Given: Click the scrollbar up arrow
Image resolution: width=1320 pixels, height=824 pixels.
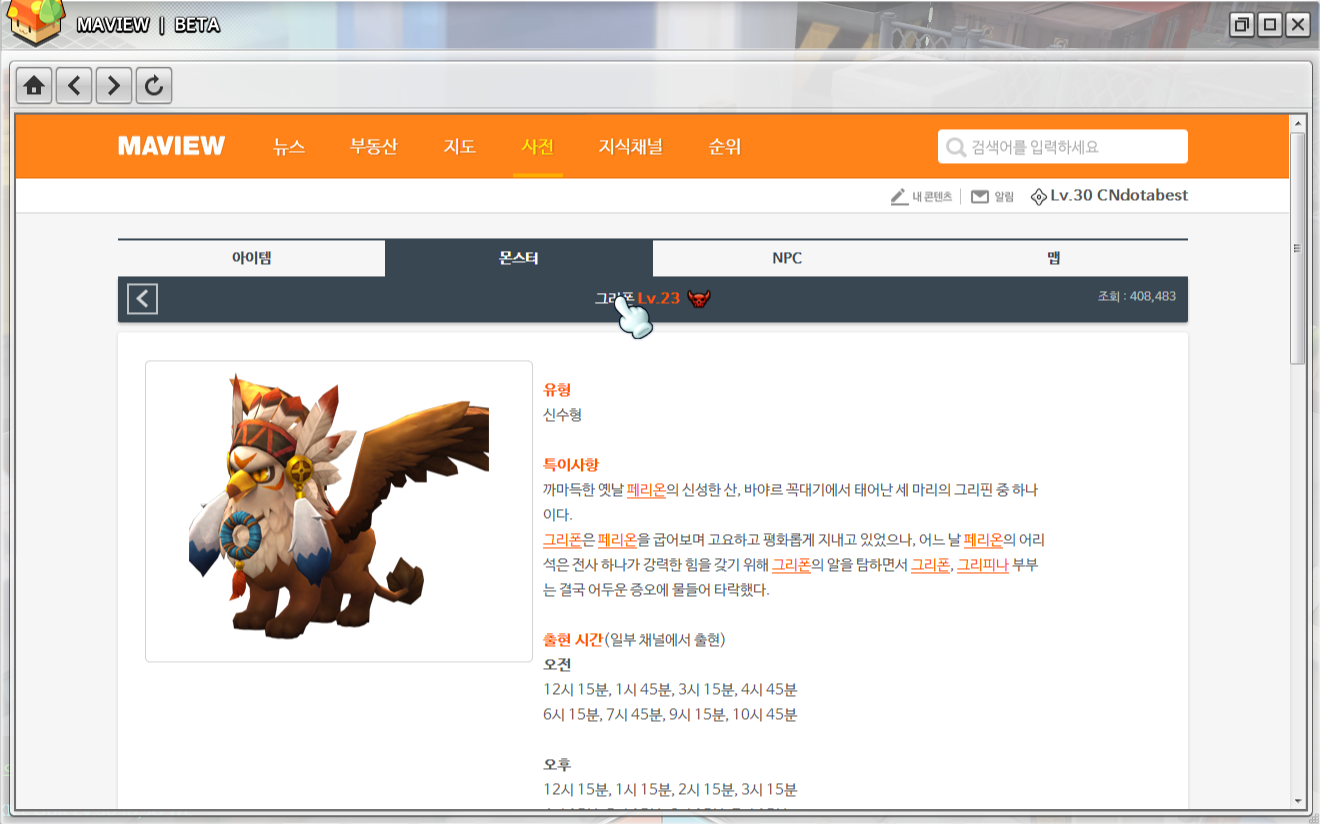Looking at the screenshot, I should pyautogui.click(x=1298, y=123).
